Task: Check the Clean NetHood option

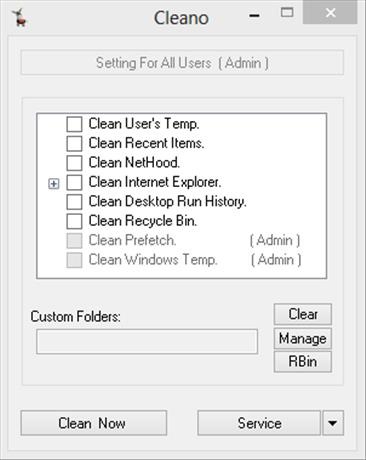Action: [74, 163]
